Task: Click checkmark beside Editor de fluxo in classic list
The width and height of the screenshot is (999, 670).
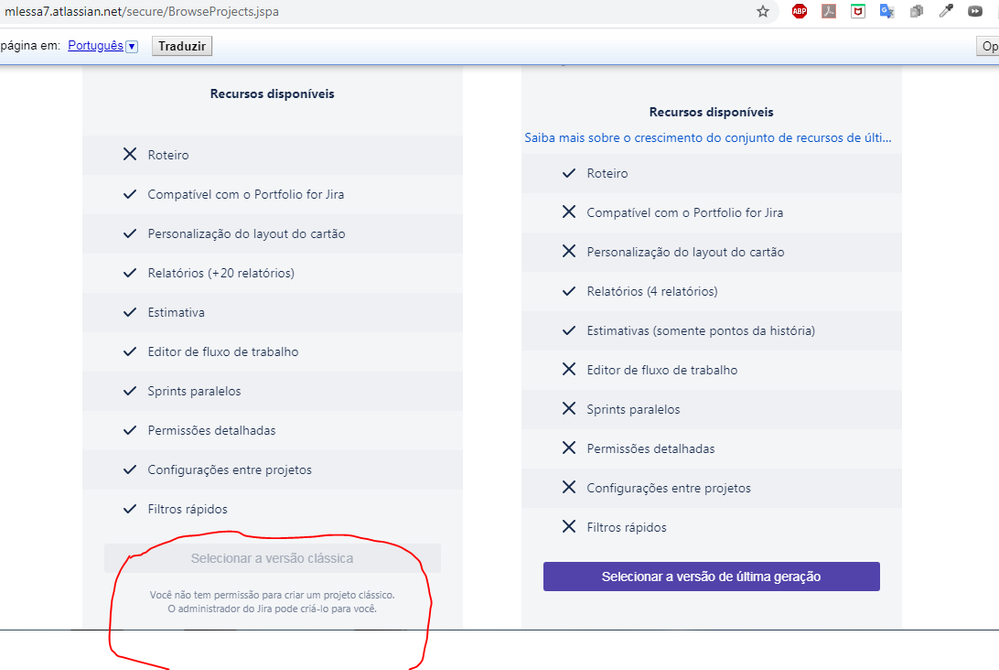Action: (x=129, y=352)
